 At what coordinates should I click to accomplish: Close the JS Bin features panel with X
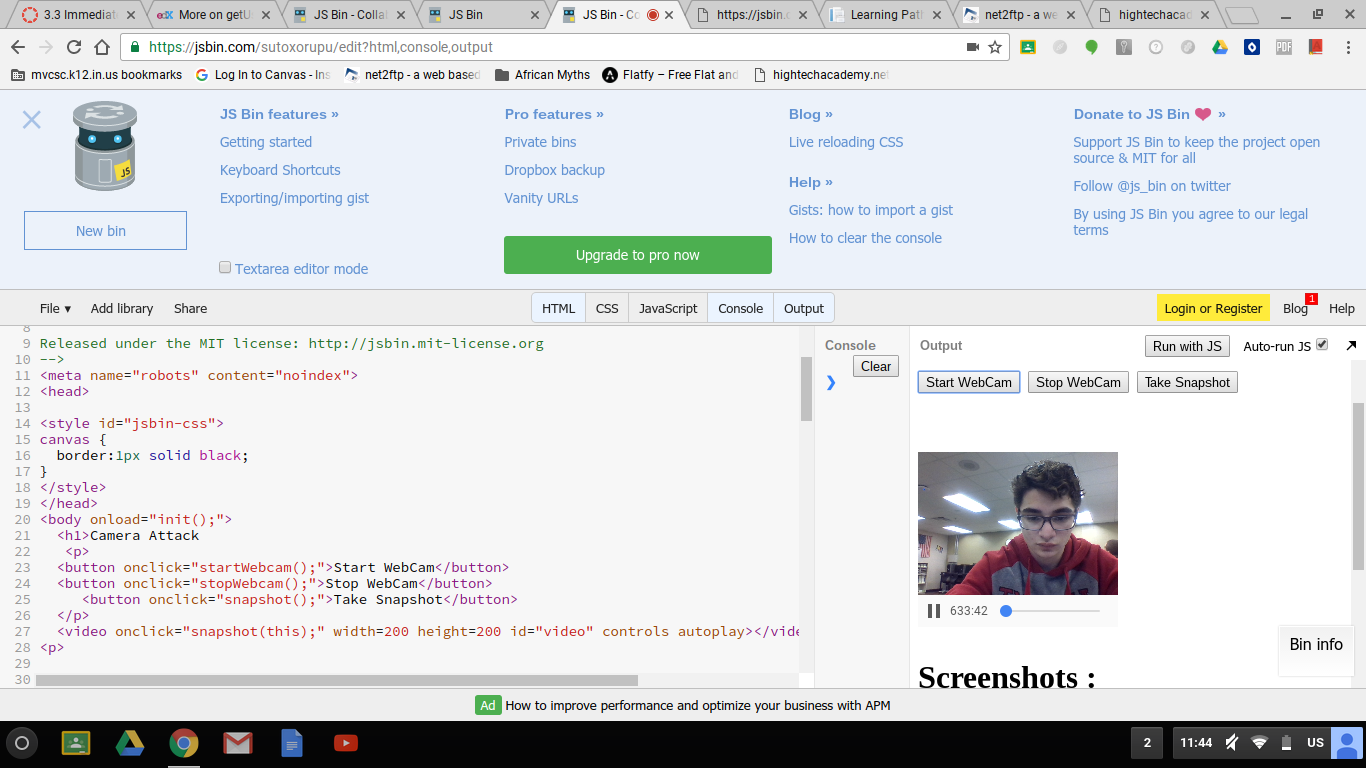pyautogui.click(x=32, y=120)
